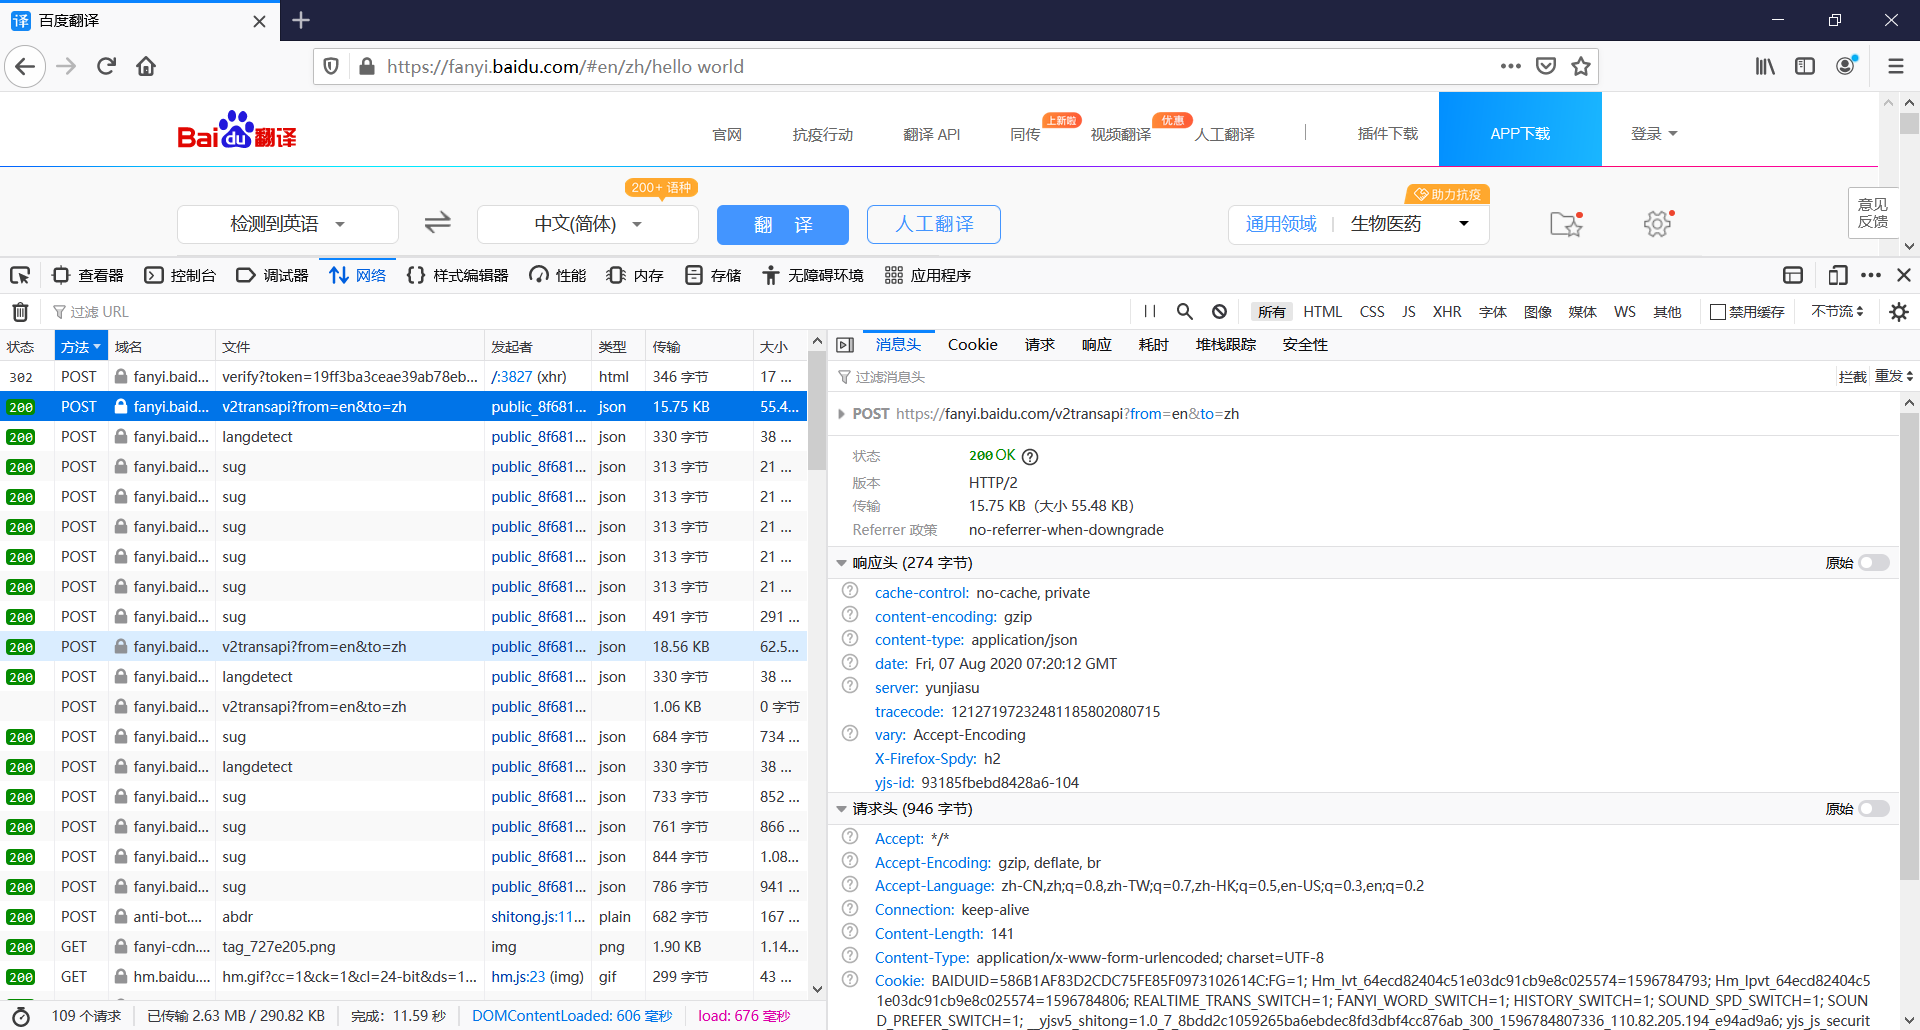Viewport: 1920px width, 1030px height.
Task: Sort requests by method column
Action: (x=81, y=347)
